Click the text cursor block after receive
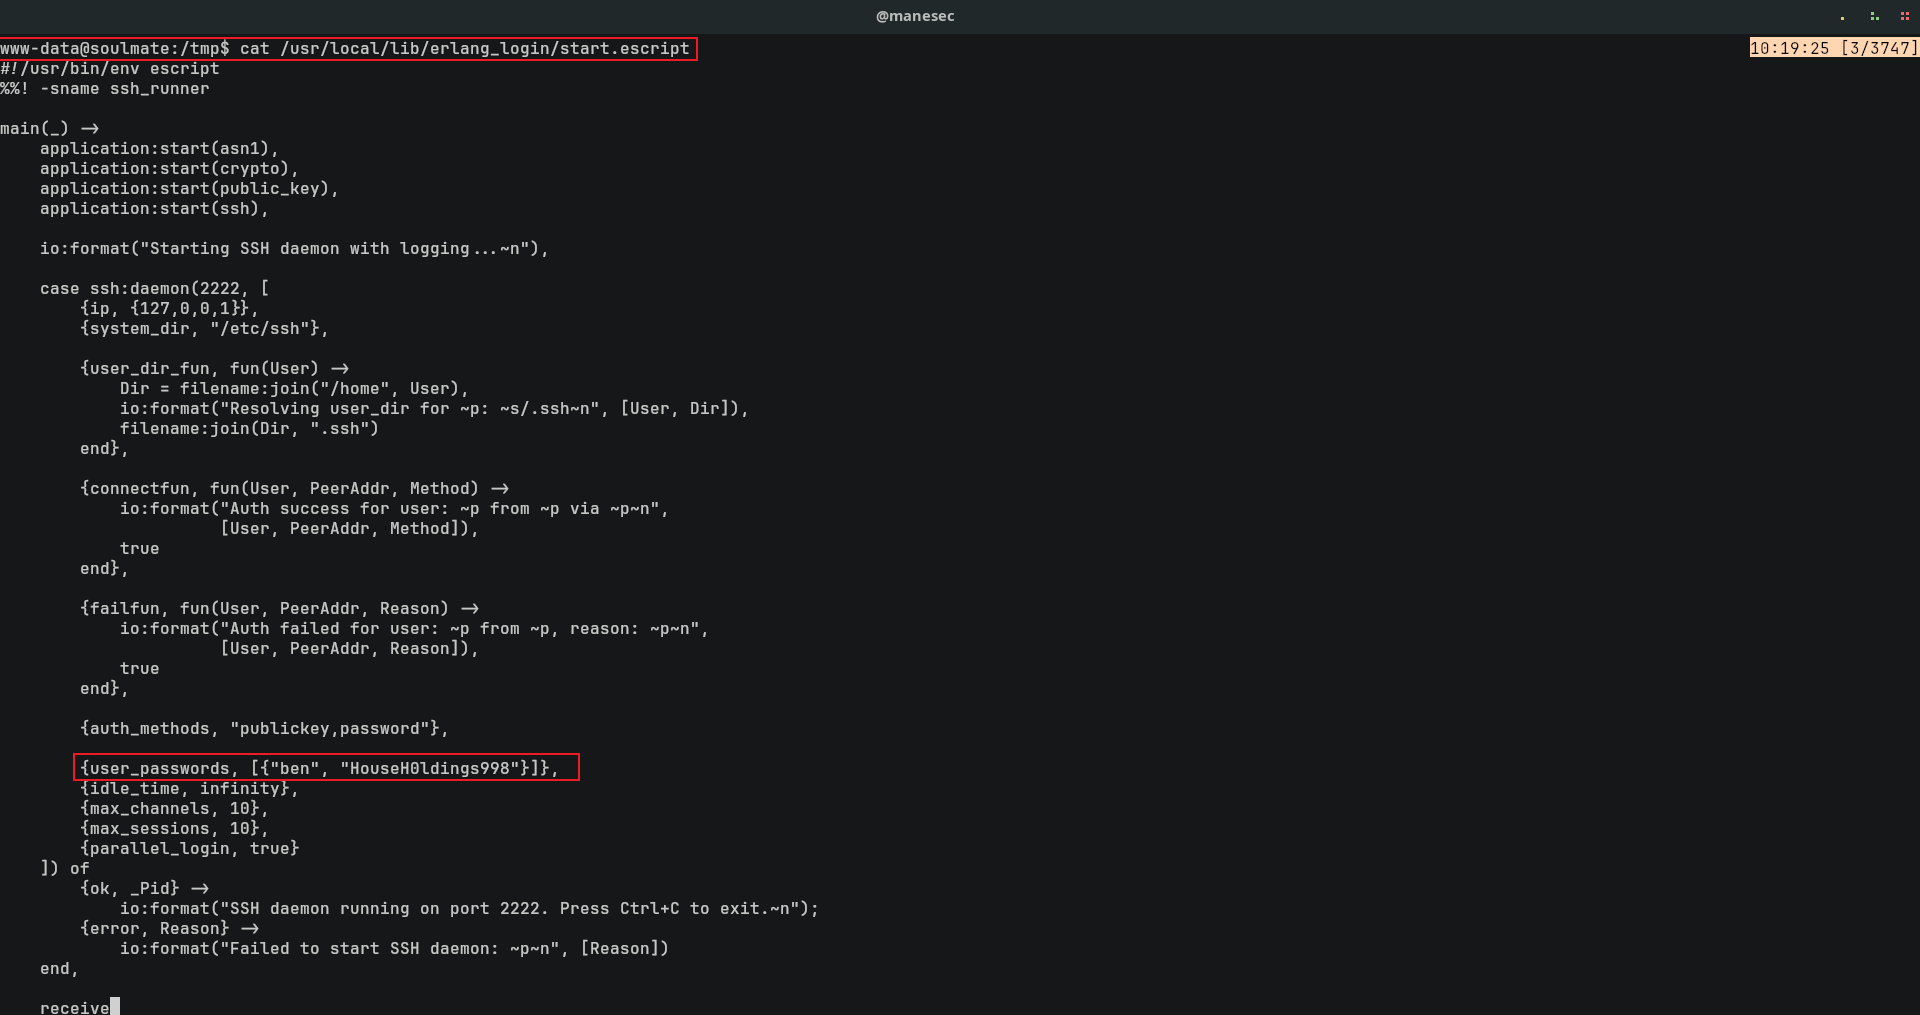 coord(115,1007)
